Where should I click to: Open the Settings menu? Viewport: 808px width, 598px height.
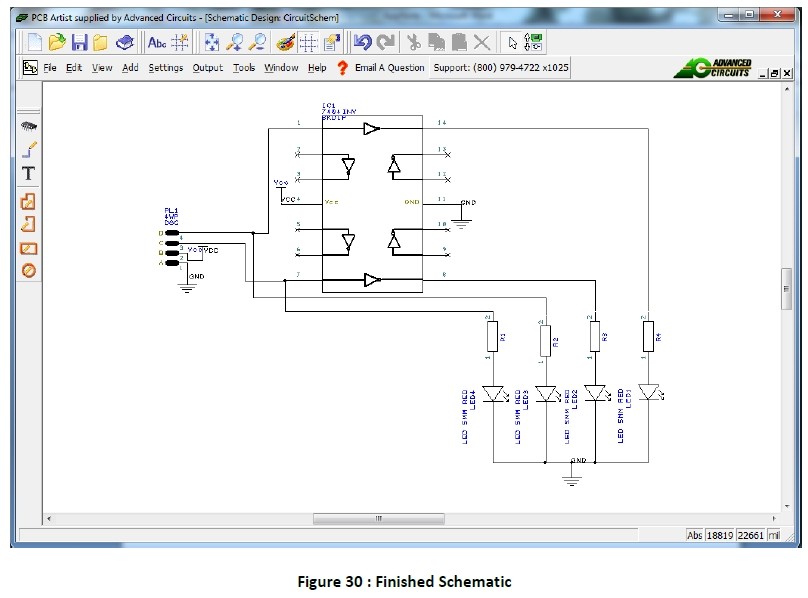(x=166, y=68)
